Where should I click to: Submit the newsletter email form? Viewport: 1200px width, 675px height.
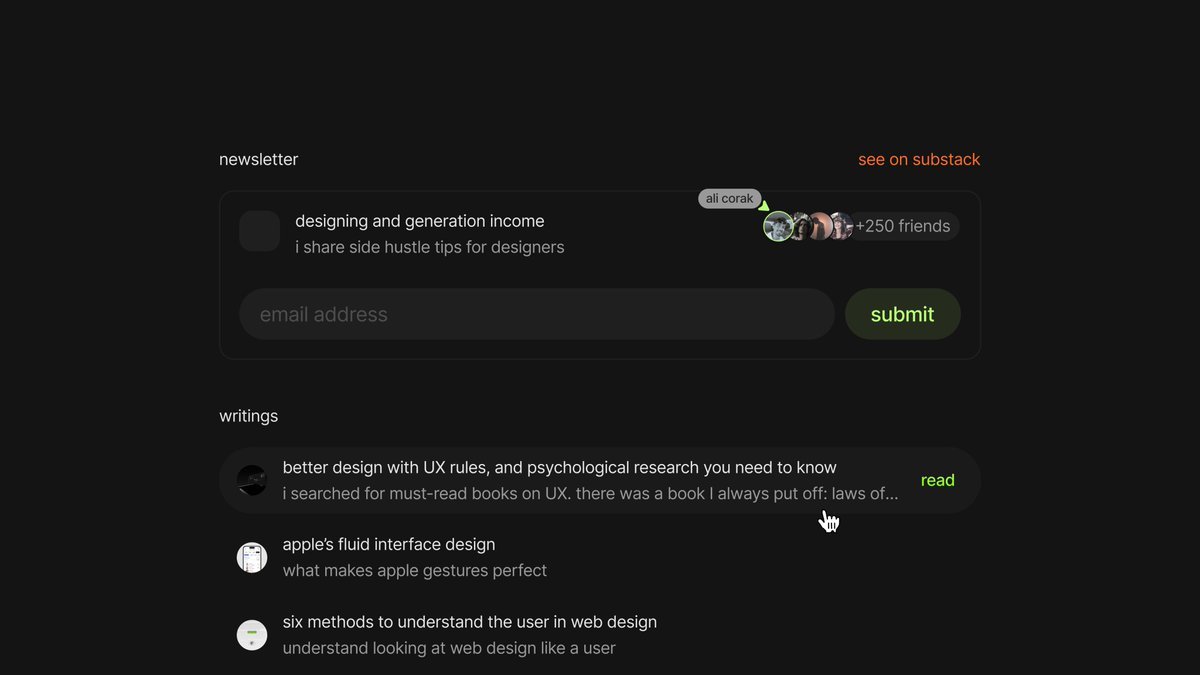(903, 314)
